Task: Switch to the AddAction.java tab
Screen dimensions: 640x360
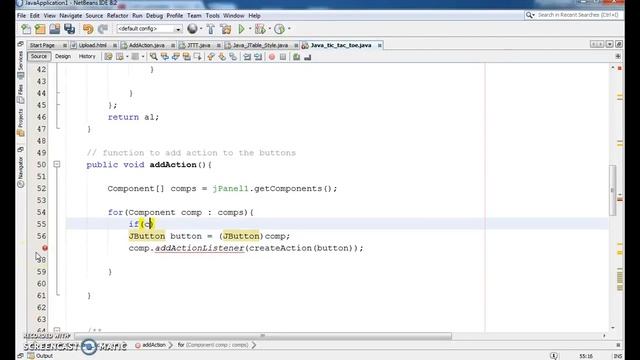Action: pos(147,45)
